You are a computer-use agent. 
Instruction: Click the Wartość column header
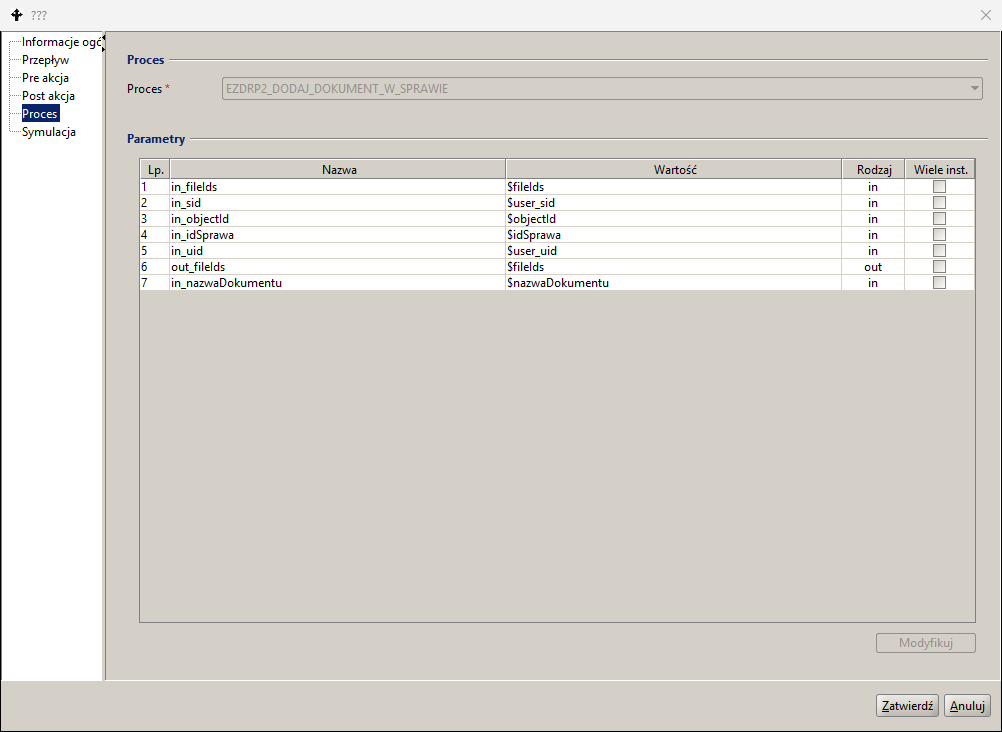674,169
